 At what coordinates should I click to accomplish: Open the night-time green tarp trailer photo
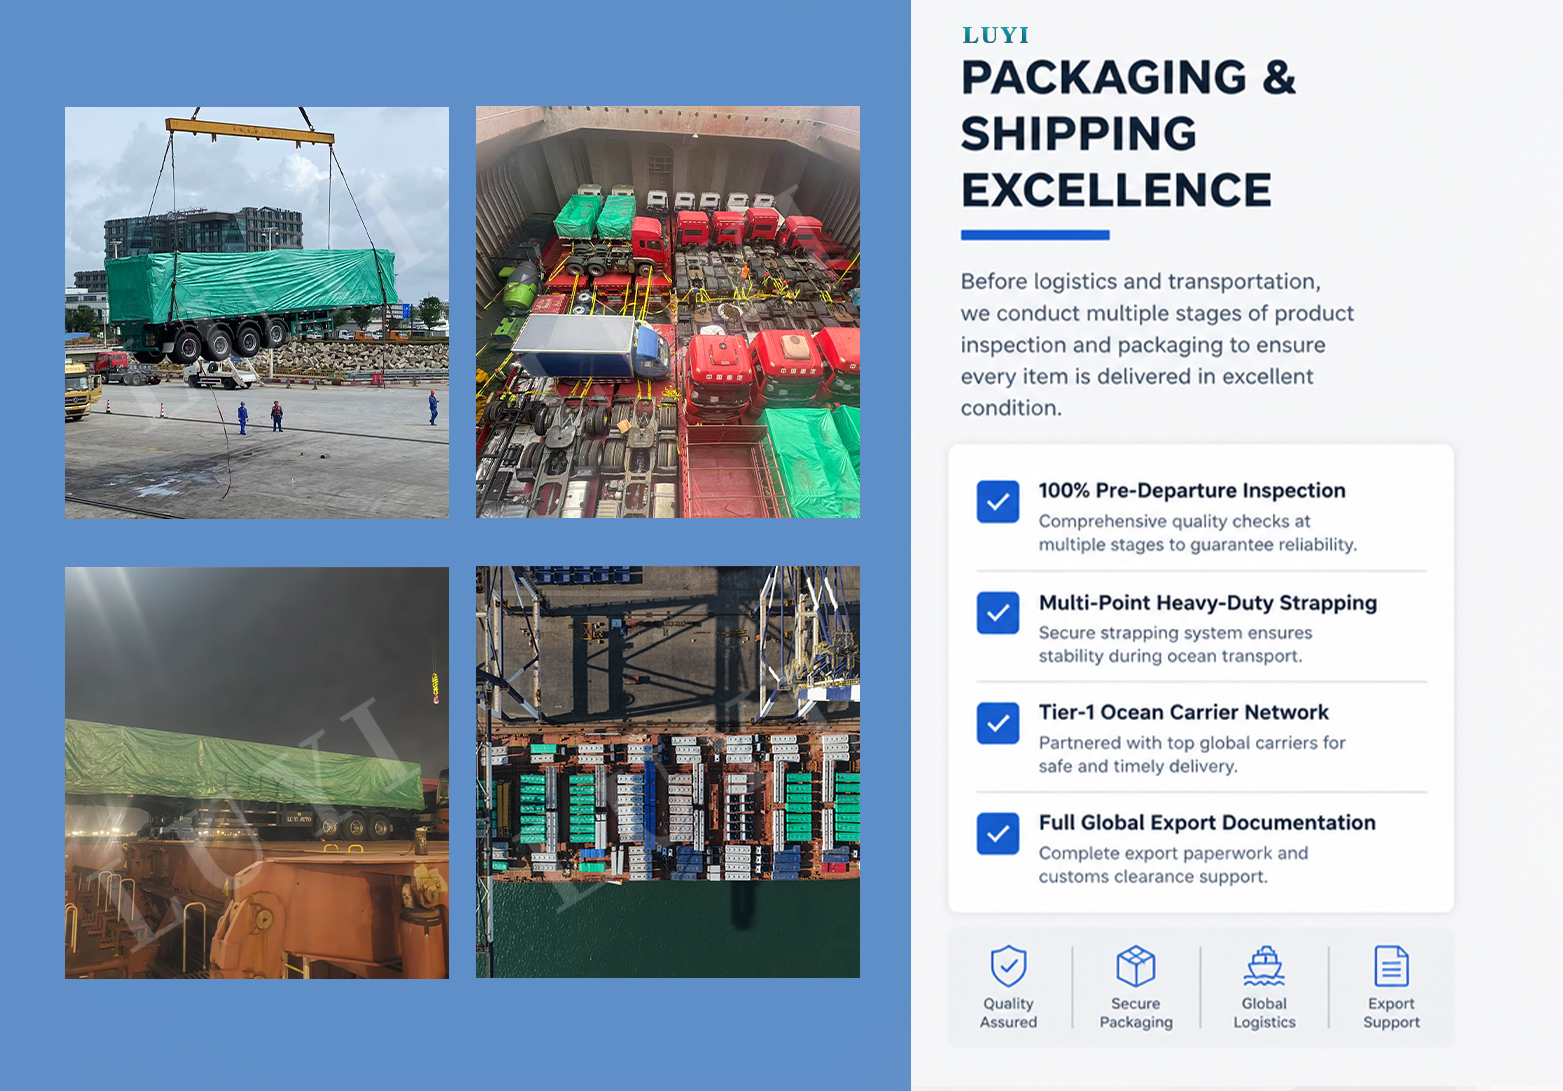click(x=257, y=773)
